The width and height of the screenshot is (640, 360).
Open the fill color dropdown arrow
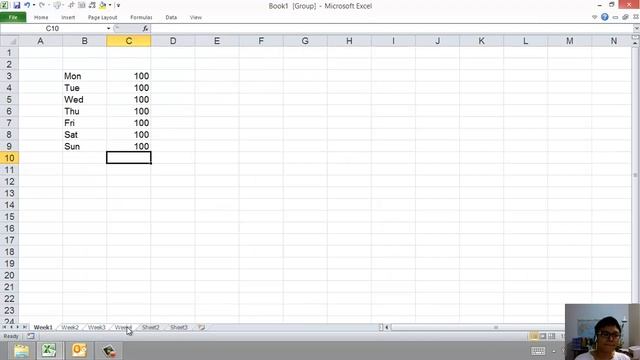pos(110,5)
